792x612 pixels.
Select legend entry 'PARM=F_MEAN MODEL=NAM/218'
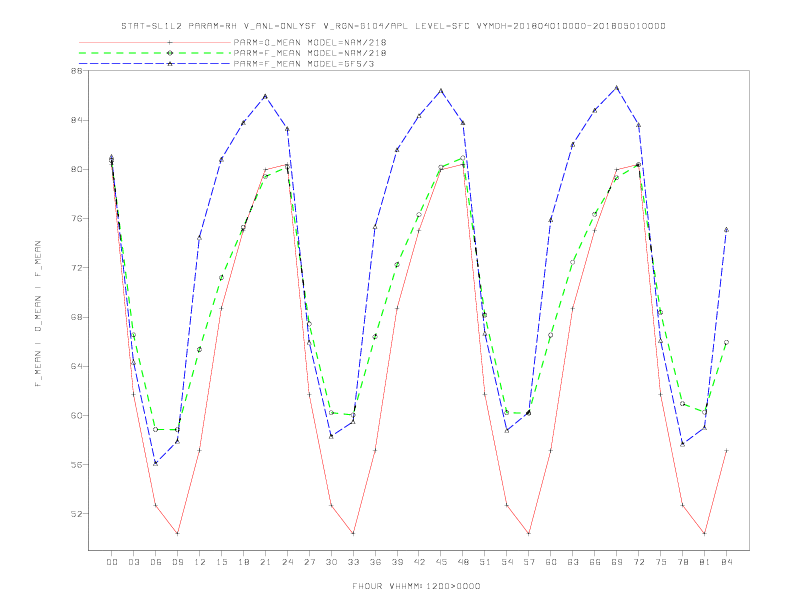tap(310, 53)
